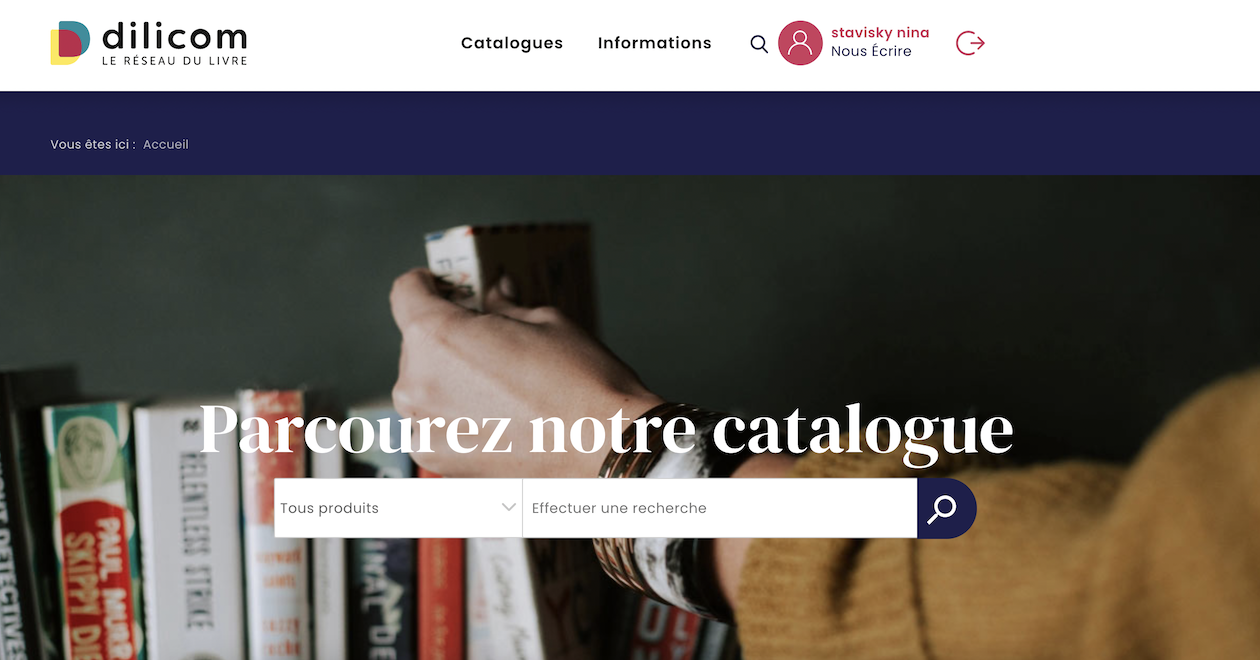
Task: Focus the Effectuer une recherche field
Action: (x=720, y=508)
